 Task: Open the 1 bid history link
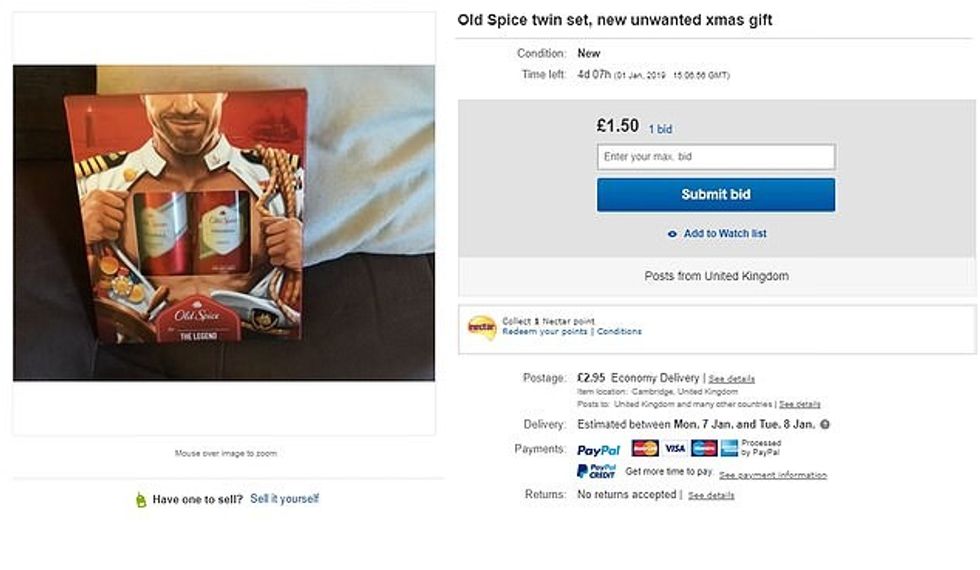[x=660, y=129]
